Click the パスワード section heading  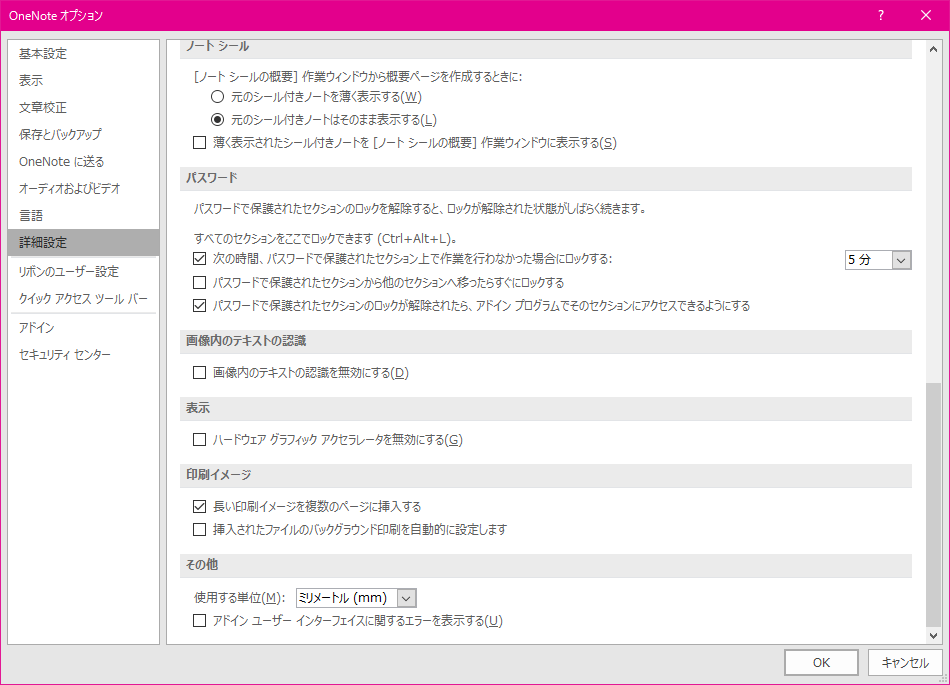click(x=211, y=178)
